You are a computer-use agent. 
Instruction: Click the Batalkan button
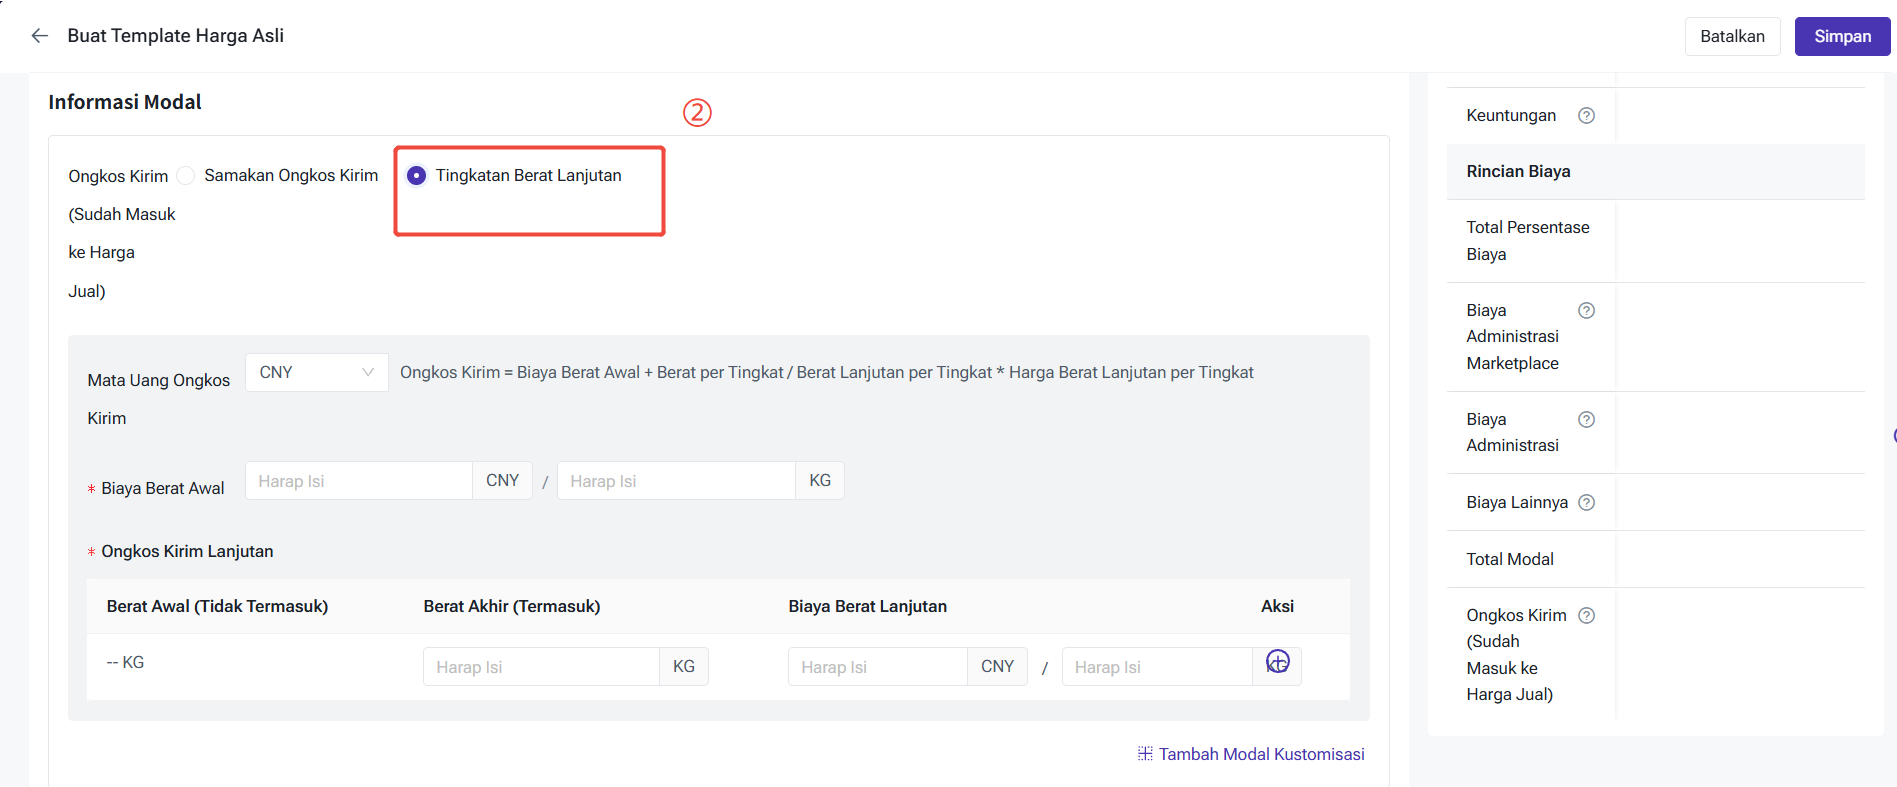pyautogui.click(x=1732, y=36)
